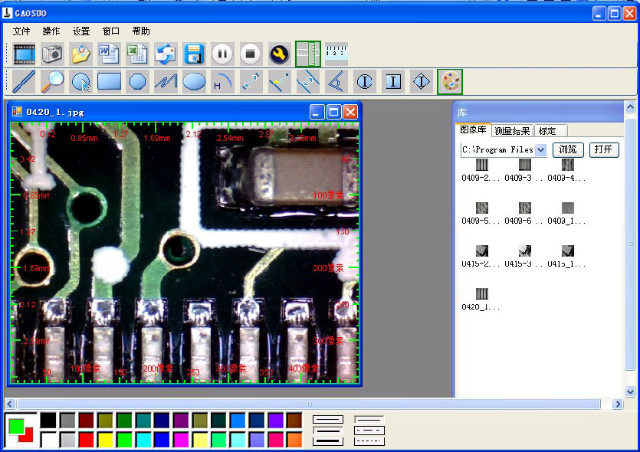Select the point-to-line distance tool
Image resolution: width=640 pixels, height=452 pixels.
point(279,82)
